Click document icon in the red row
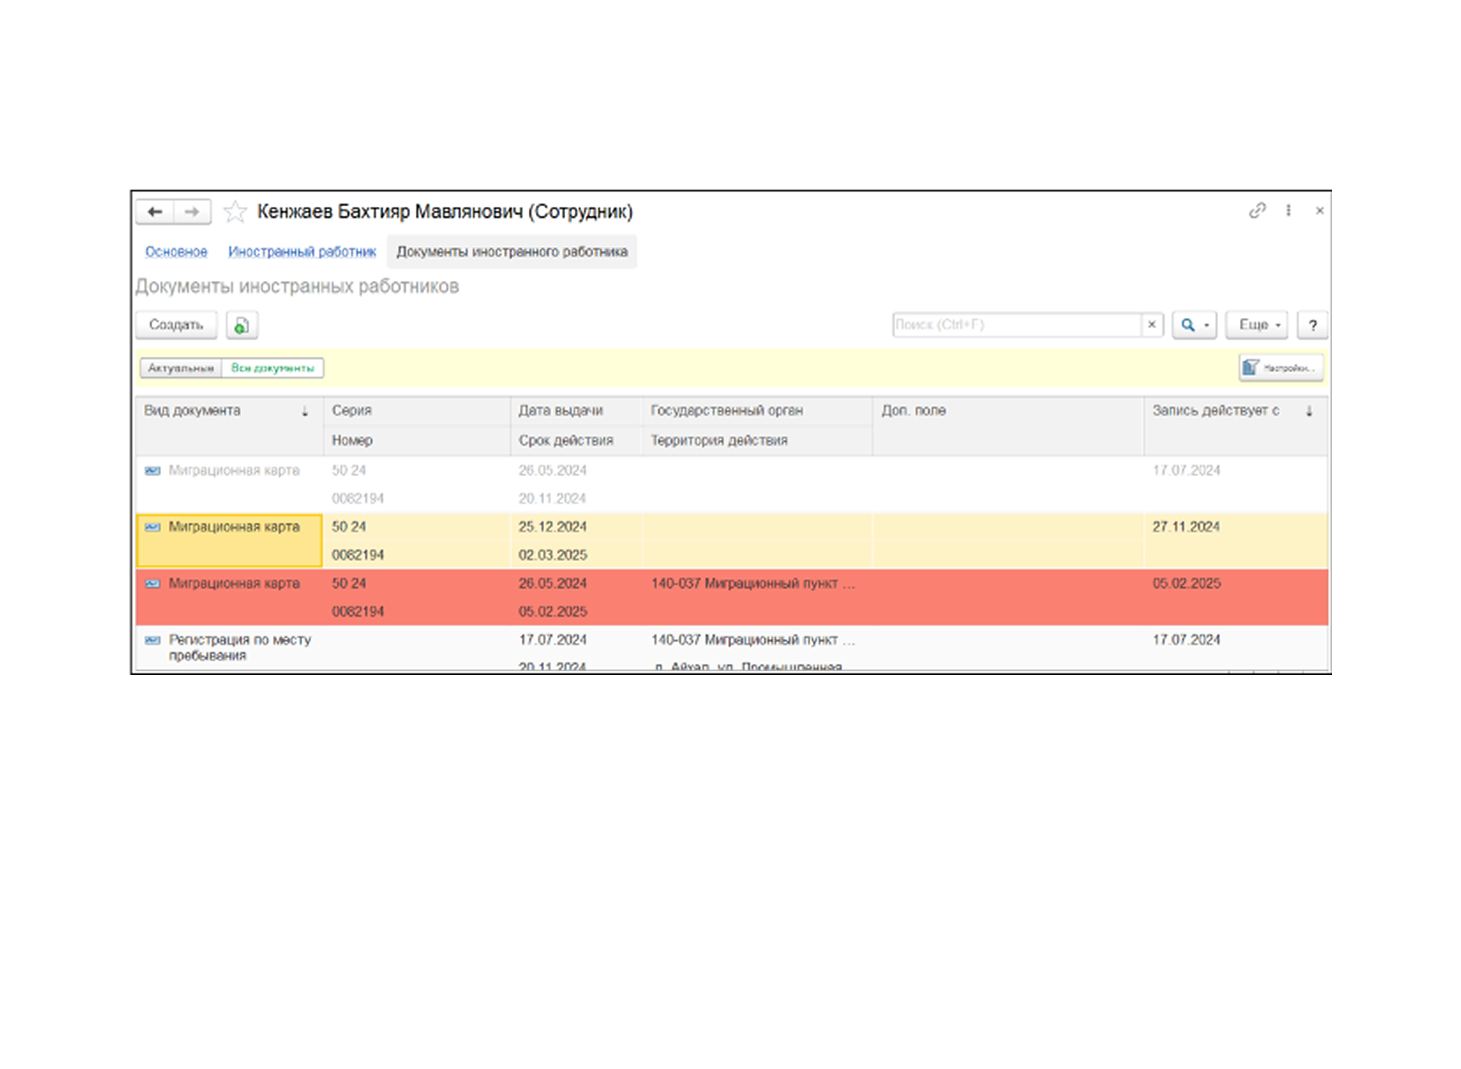Viewport: 1461px width, 1069px height. pos(153,584)
